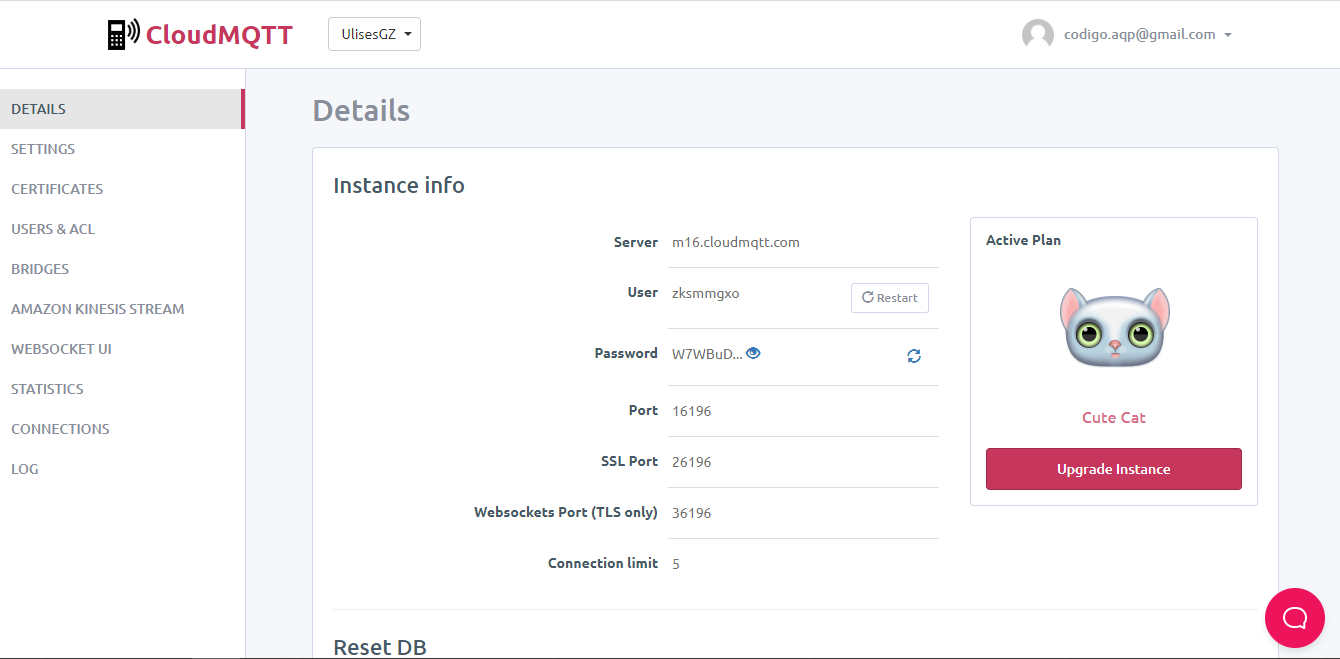
Task: Select DETAILS in the sidebar
Action: [x=122, y=109]
